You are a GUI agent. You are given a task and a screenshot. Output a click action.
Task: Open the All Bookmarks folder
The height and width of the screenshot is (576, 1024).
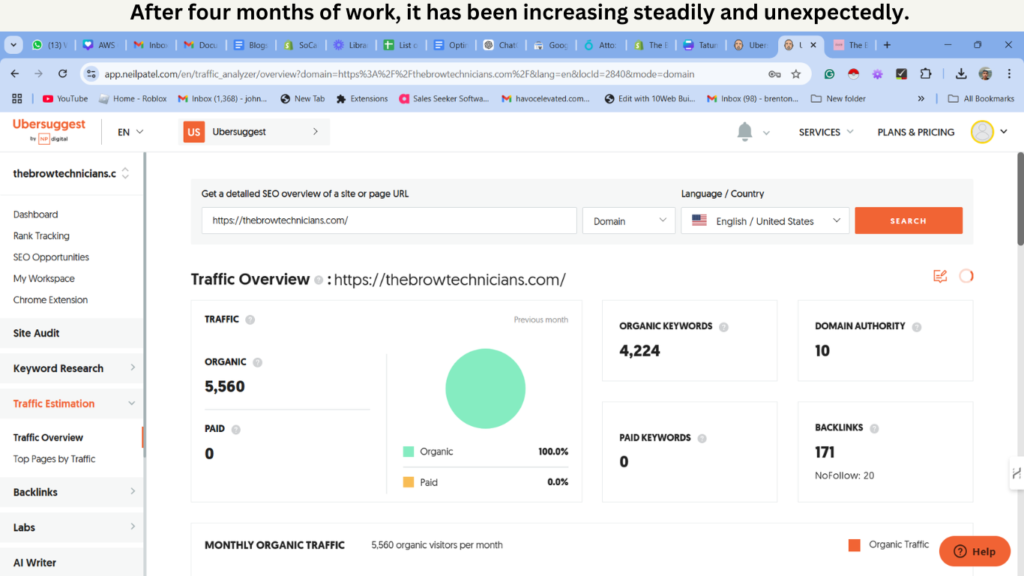[x=981, y=99]
